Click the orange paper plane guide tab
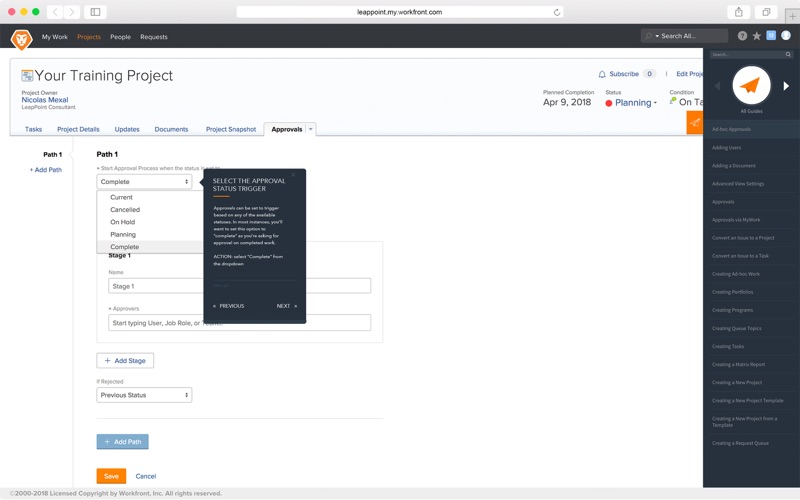Image resolution: width=800 pixels, height=500 pixels. point(694,122)
